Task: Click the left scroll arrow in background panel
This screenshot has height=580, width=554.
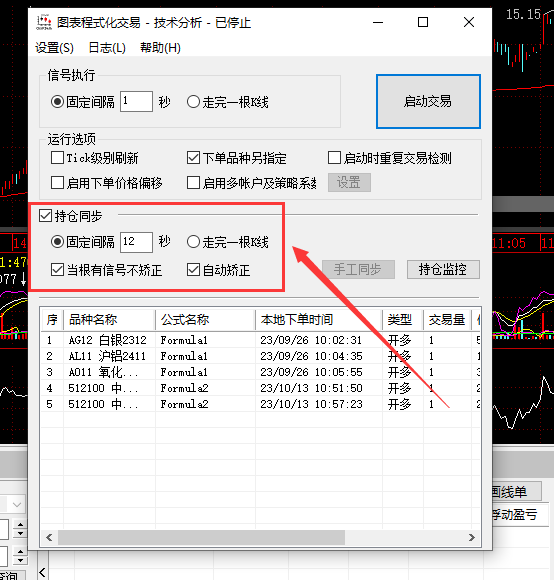Action: click(x=43, y=572)
